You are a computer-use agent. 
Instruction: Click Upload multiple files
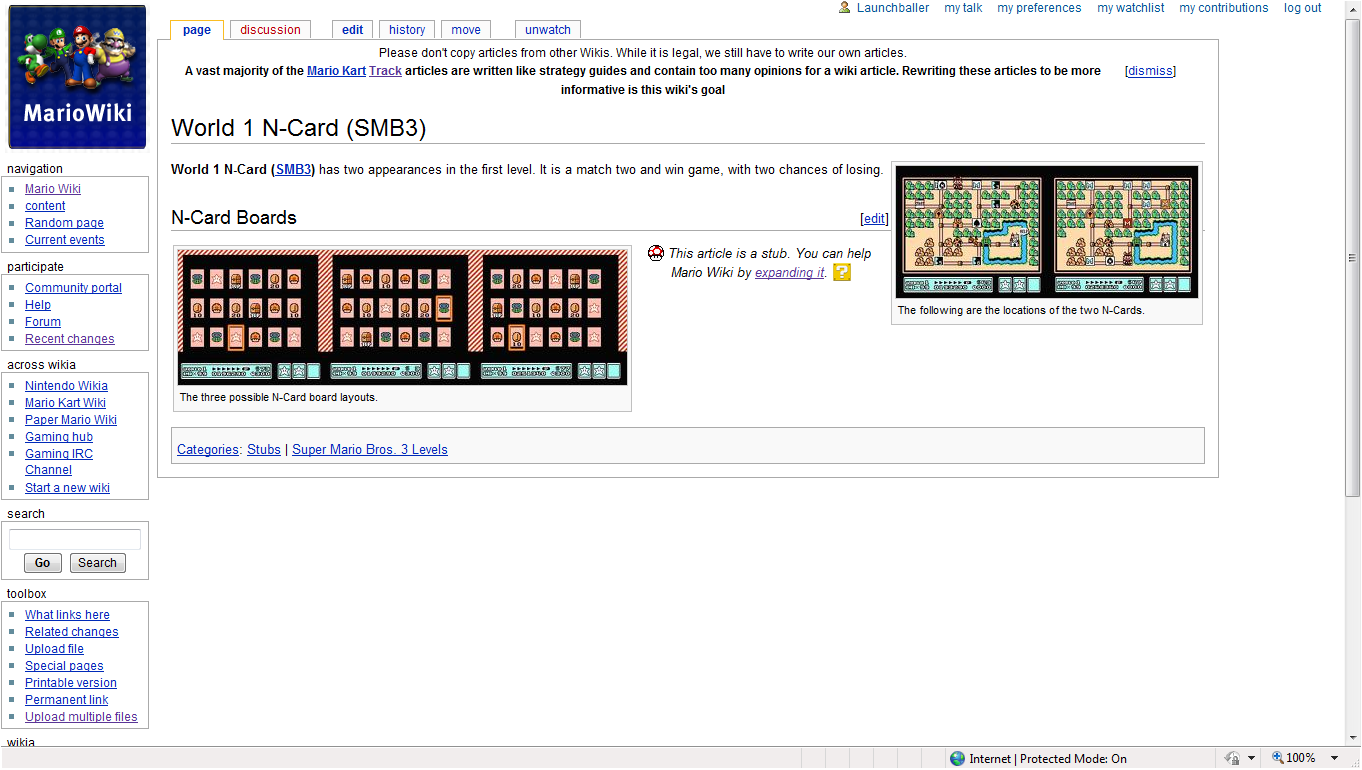click(x=81, y=717)
